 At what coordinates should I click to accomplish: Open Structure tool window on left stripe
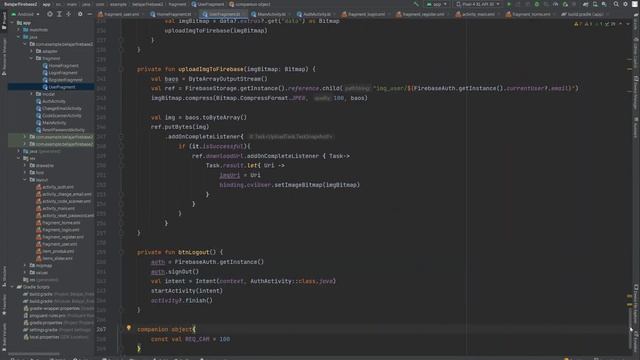pos(4,277)
